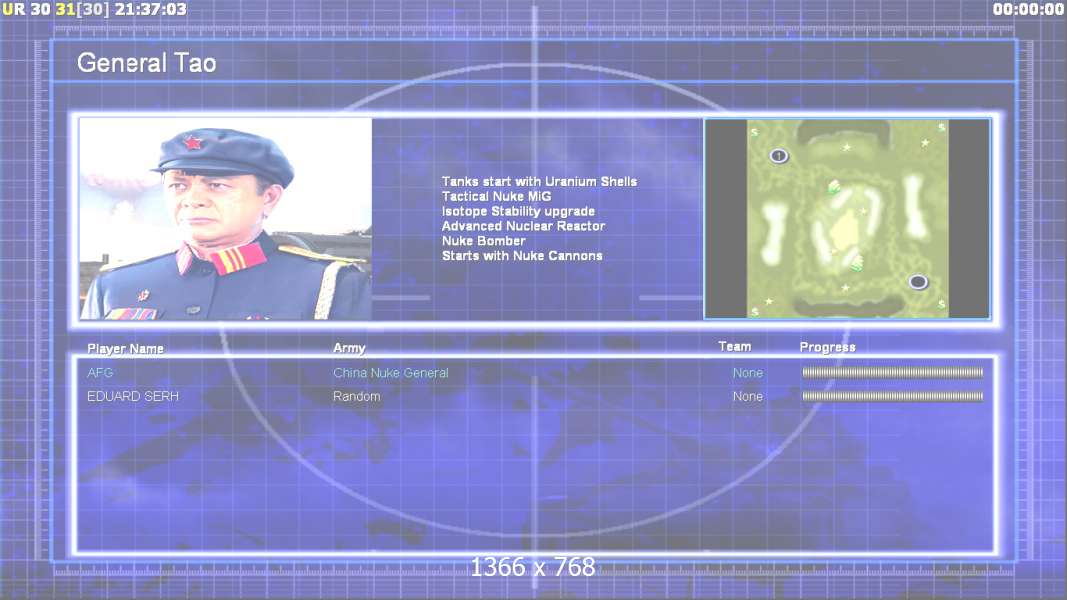This screenshot has width=1067, height=600.
Task: Select player name "EDUARD SERH"
Action: pyautogui.click(x=133, y=396)
